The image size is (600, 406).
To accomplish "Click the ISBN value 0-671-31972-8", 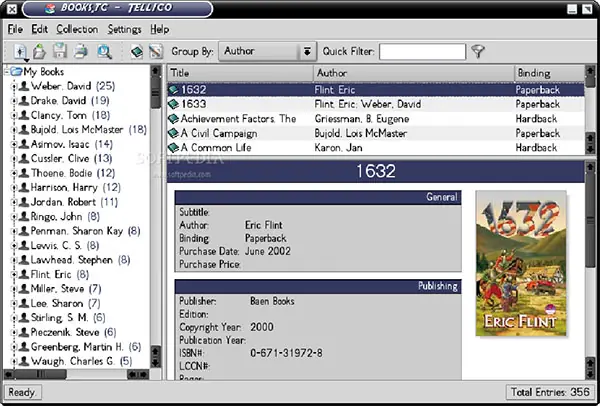I will tap(286, 353).
